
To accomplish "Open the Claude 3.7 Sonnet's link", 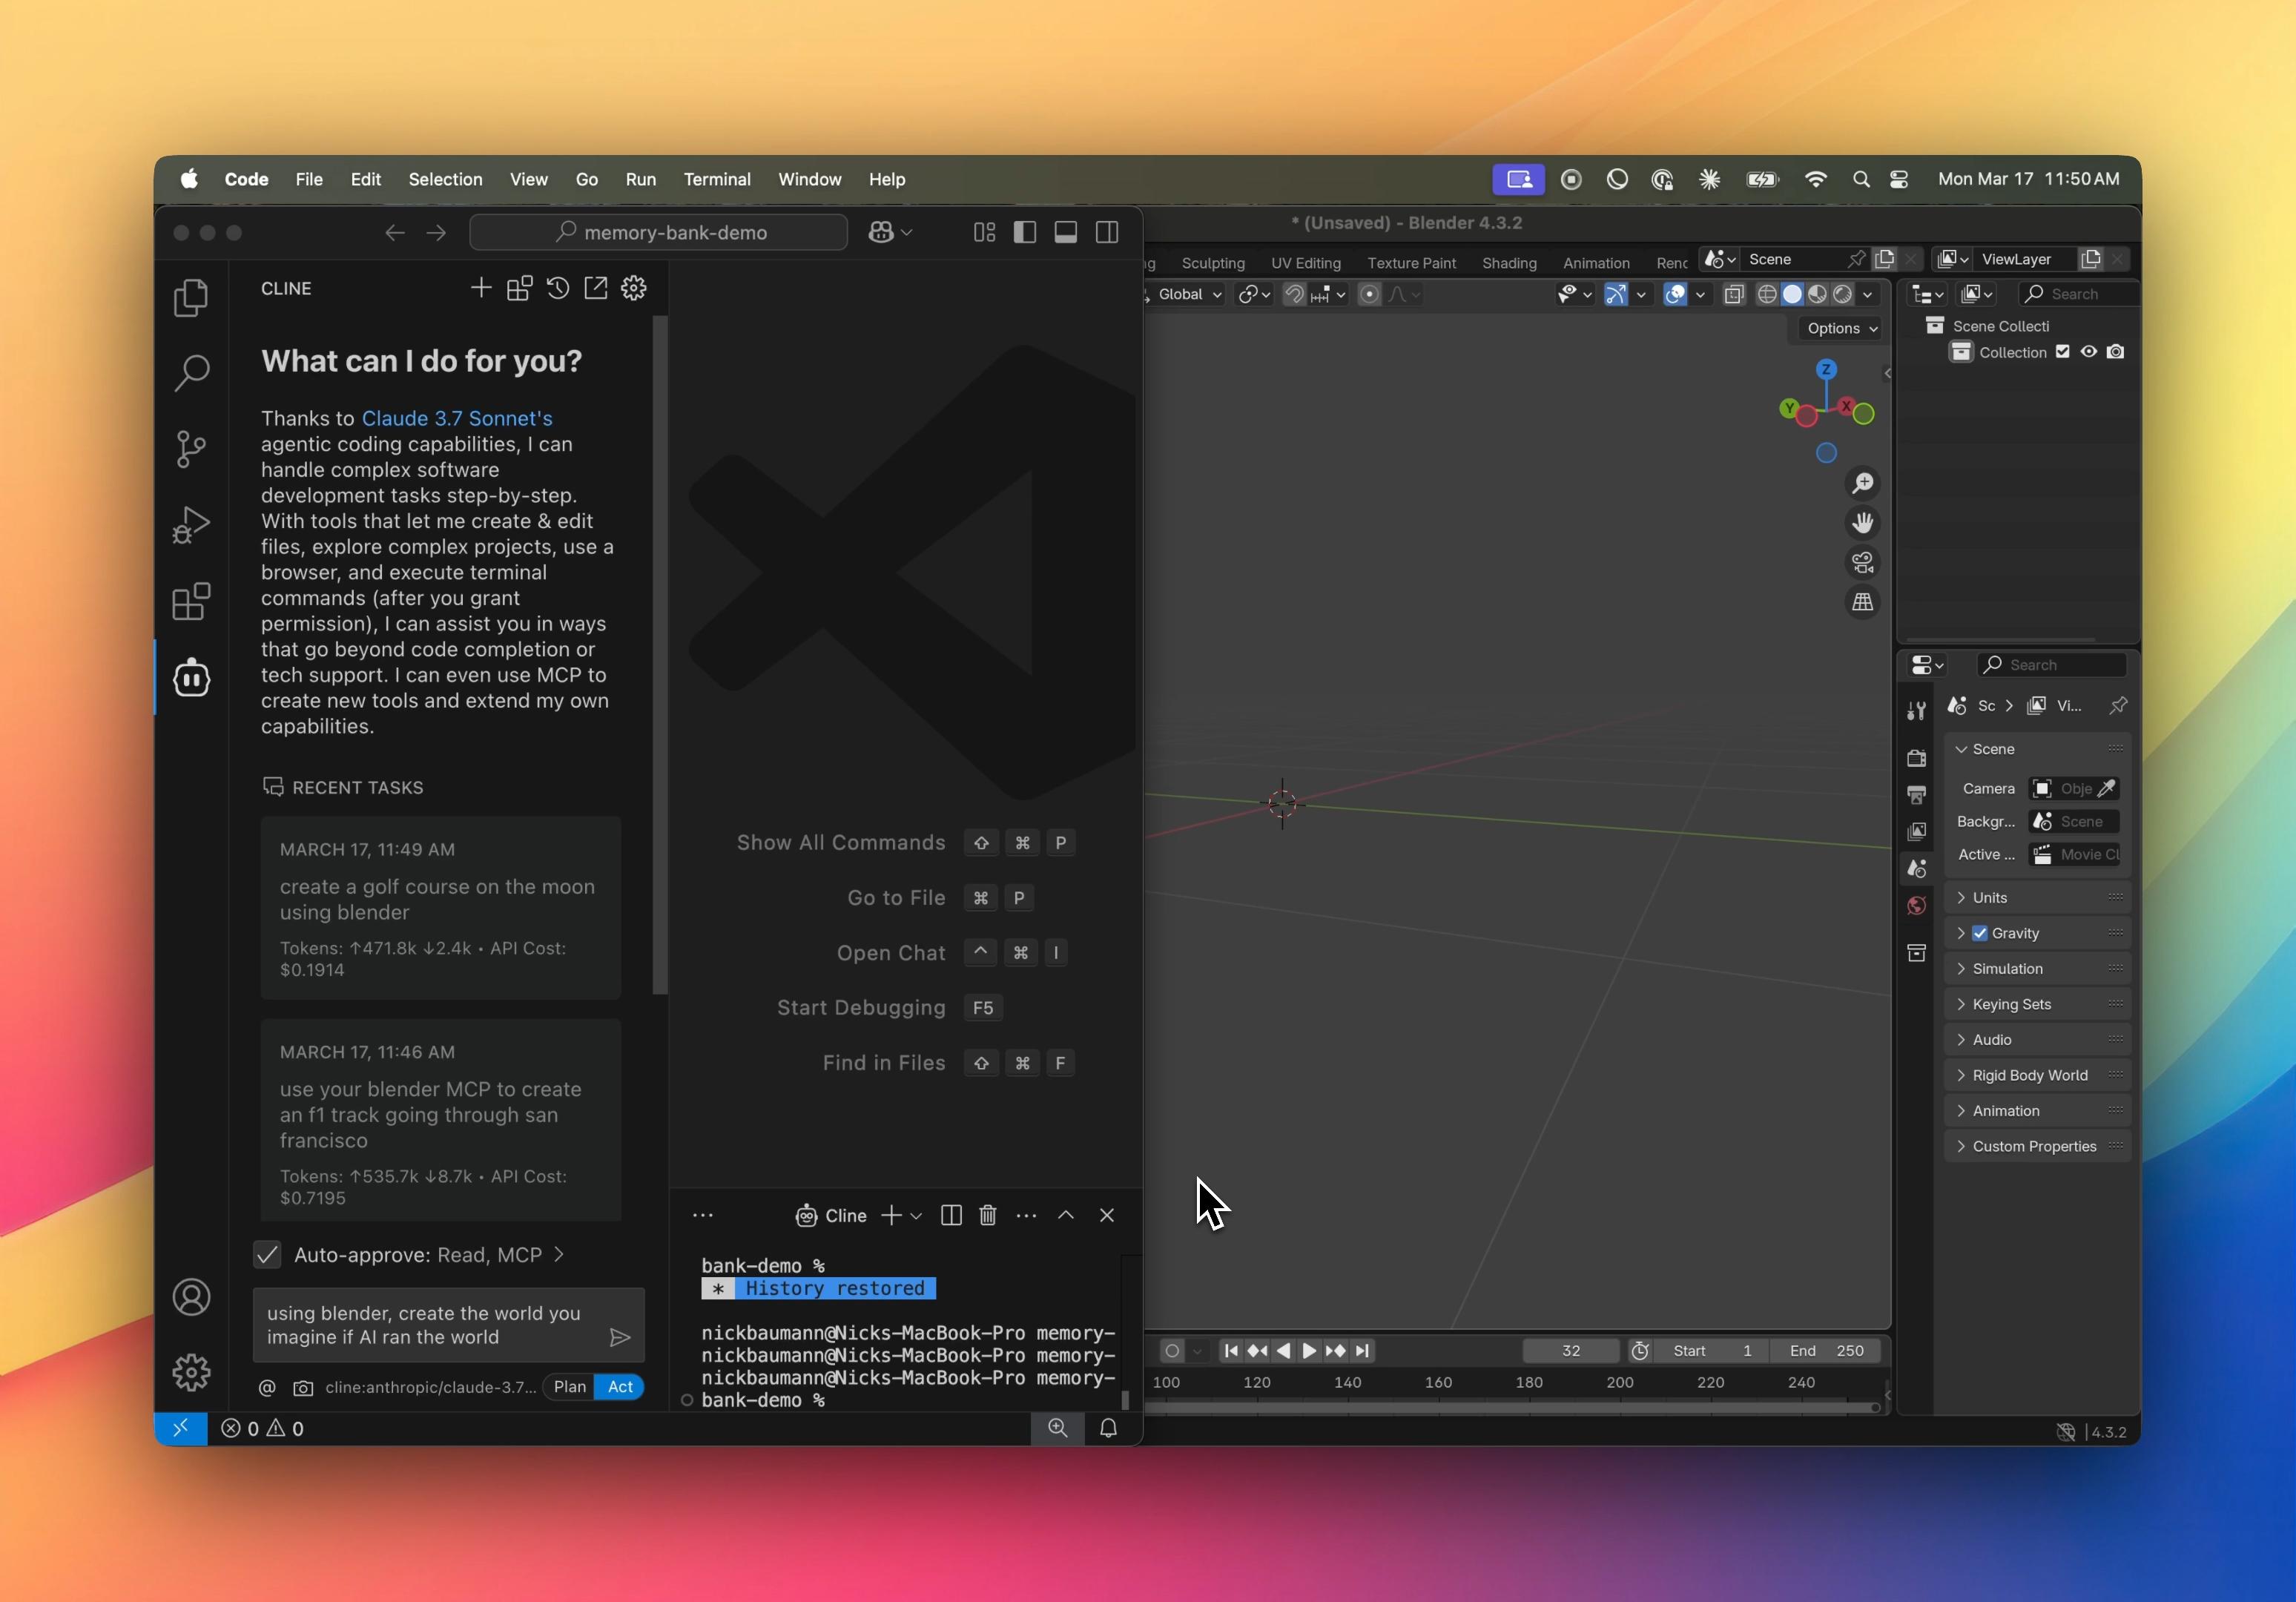I will click(457, 418).
